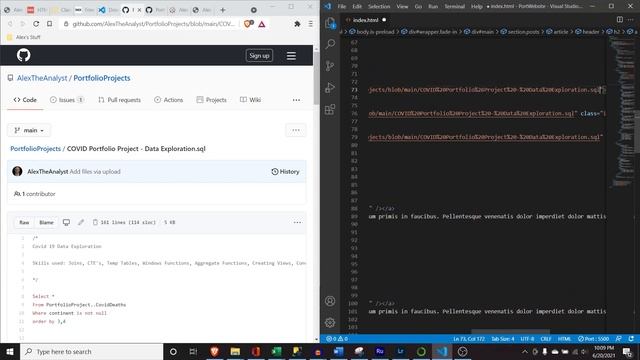The image size is (640, 360).
Task: Click Ln 73, Col 172 status item
Action: coord(469,339)
